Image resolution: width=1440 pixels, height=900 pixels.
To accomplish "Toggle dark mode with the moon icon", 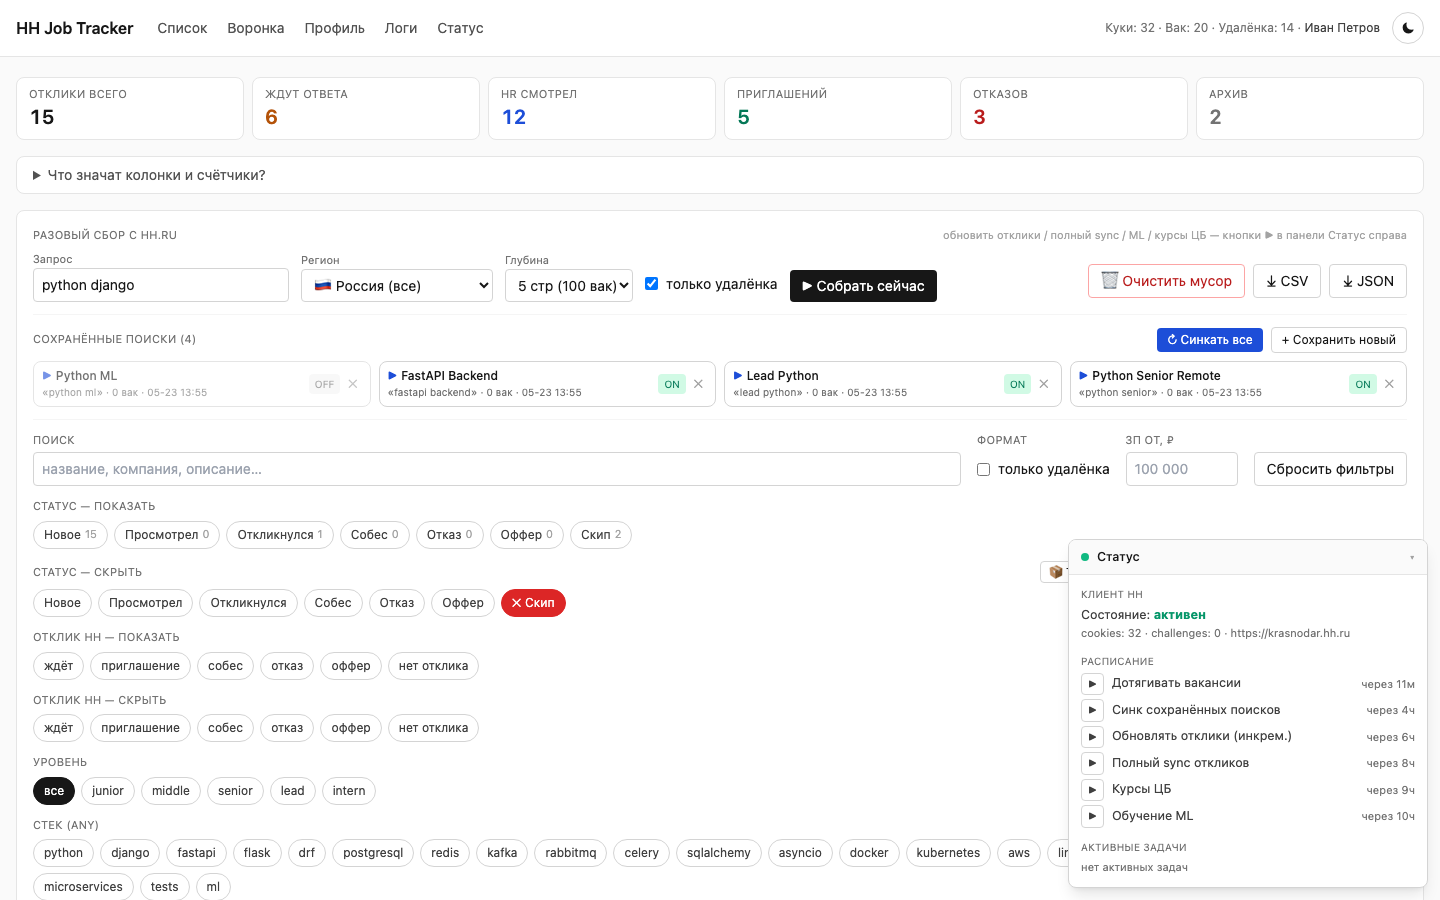I will point(1408,28).
